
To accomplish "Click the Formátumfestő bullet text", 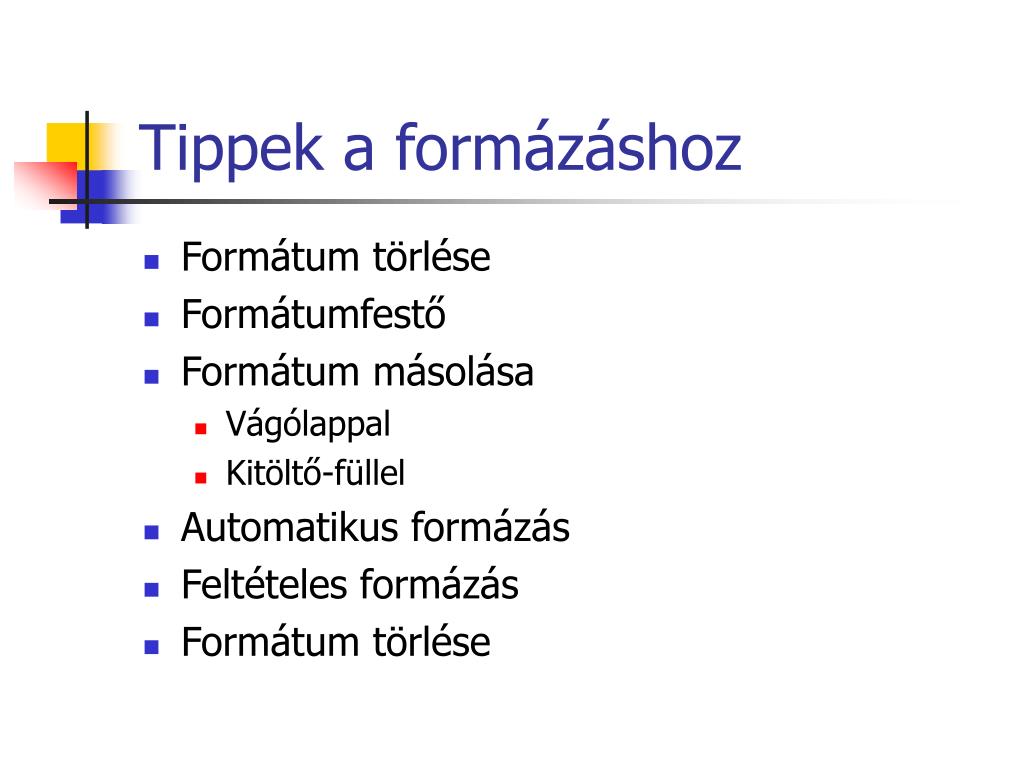I will point(313,314).
